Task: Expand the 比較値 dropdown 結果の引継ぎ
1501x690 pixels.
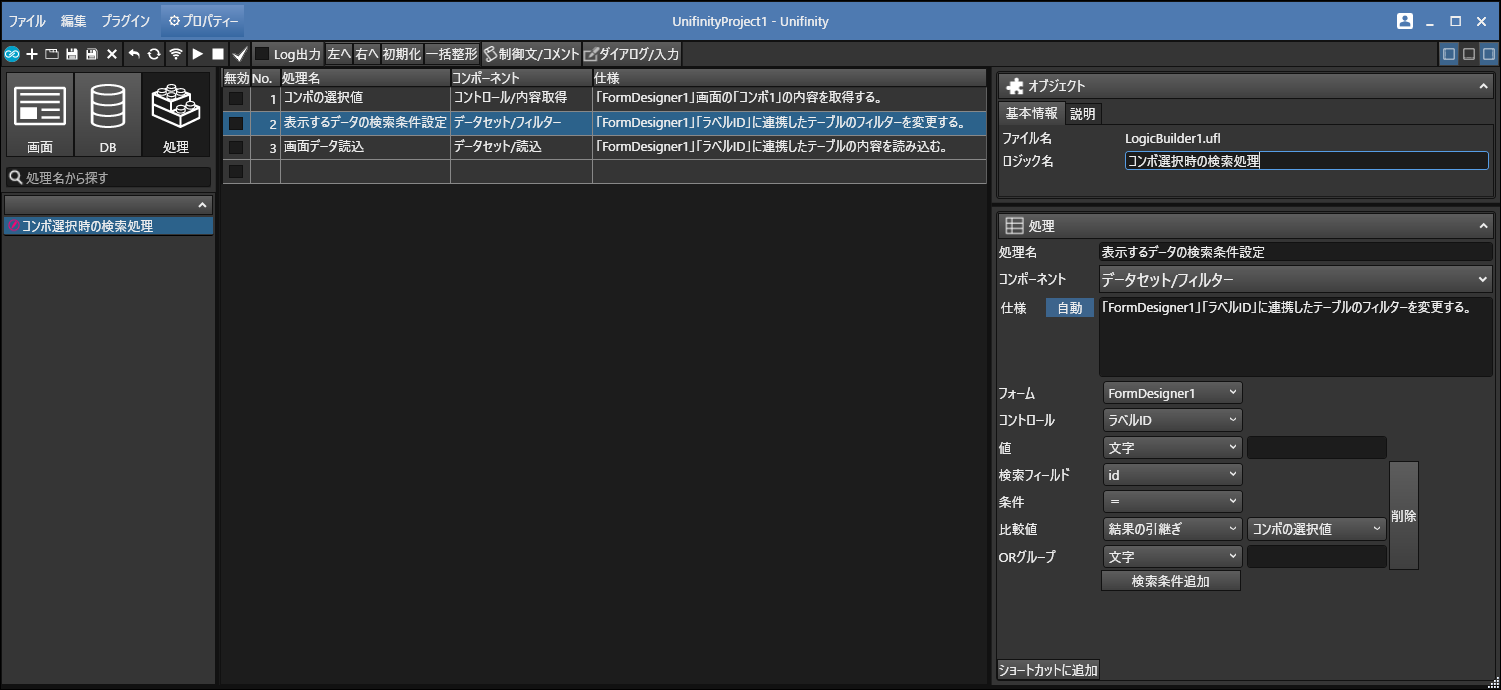Action: [1172, 529]
